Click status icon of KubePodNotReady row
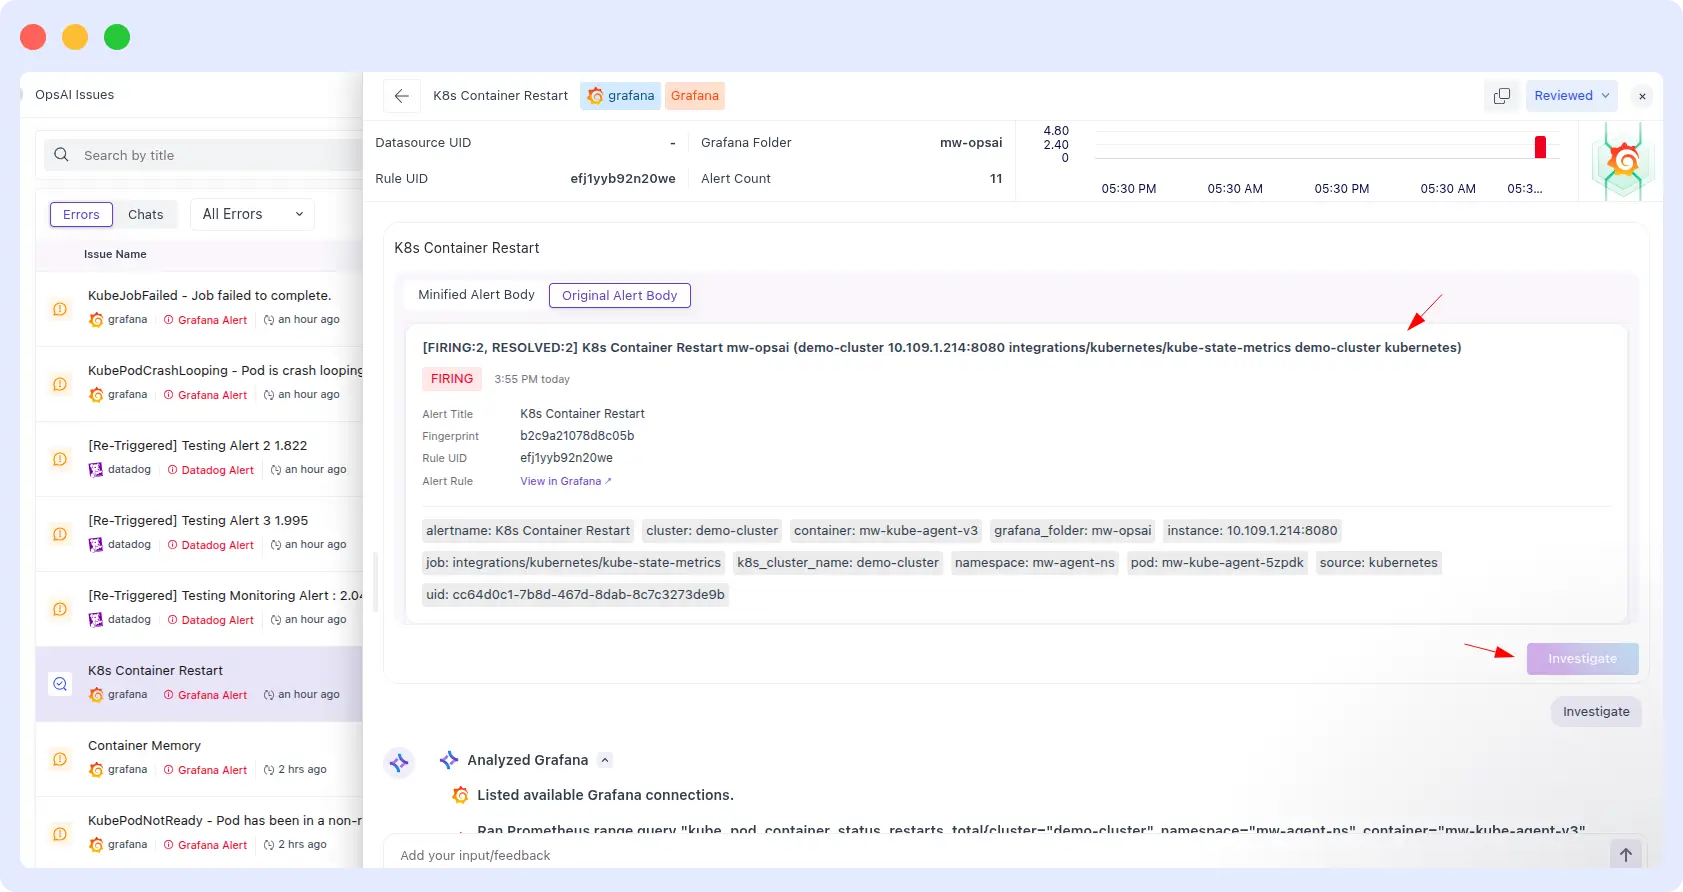This screenshot has width=1683, height=892. click(x=60, y=834)
